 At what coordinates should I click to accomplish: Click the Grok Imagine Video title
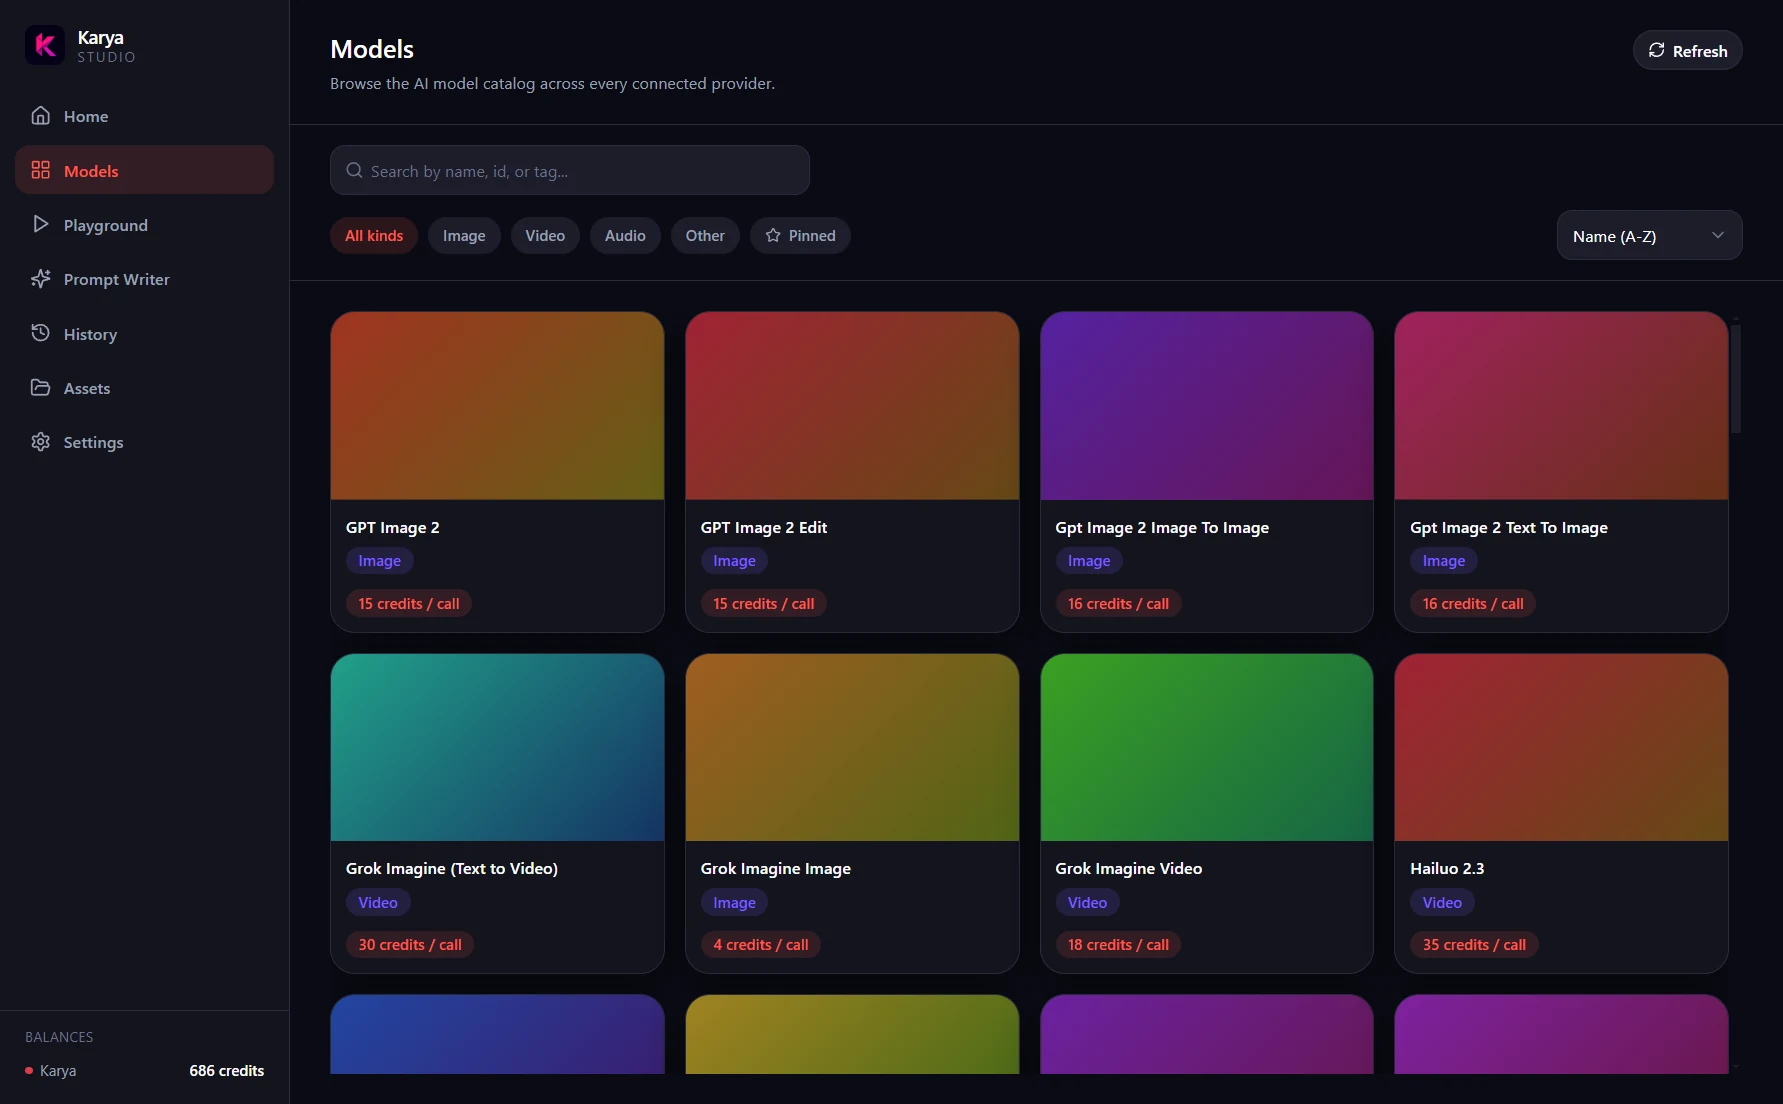click(x=1129, y=868)
